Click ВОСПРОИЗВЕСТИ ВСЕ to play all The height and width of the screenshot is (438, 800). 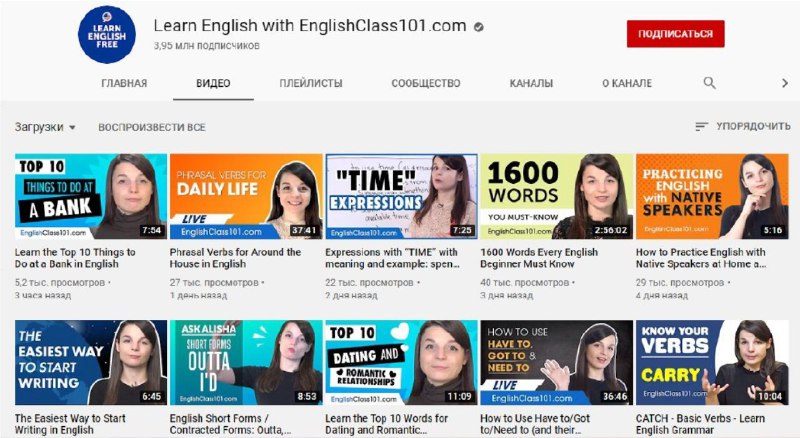(152, 127)
